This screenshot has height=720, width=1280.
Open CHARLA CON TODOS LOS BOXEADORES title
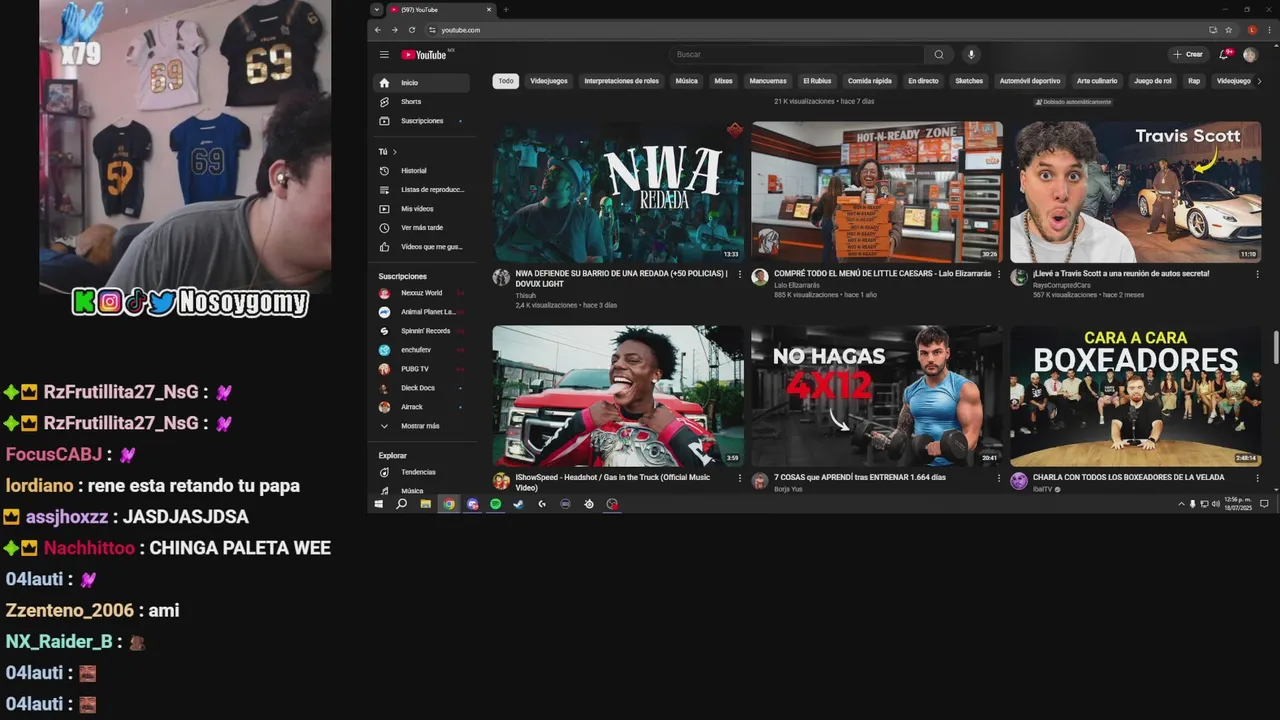click(x=1128, y=478)
